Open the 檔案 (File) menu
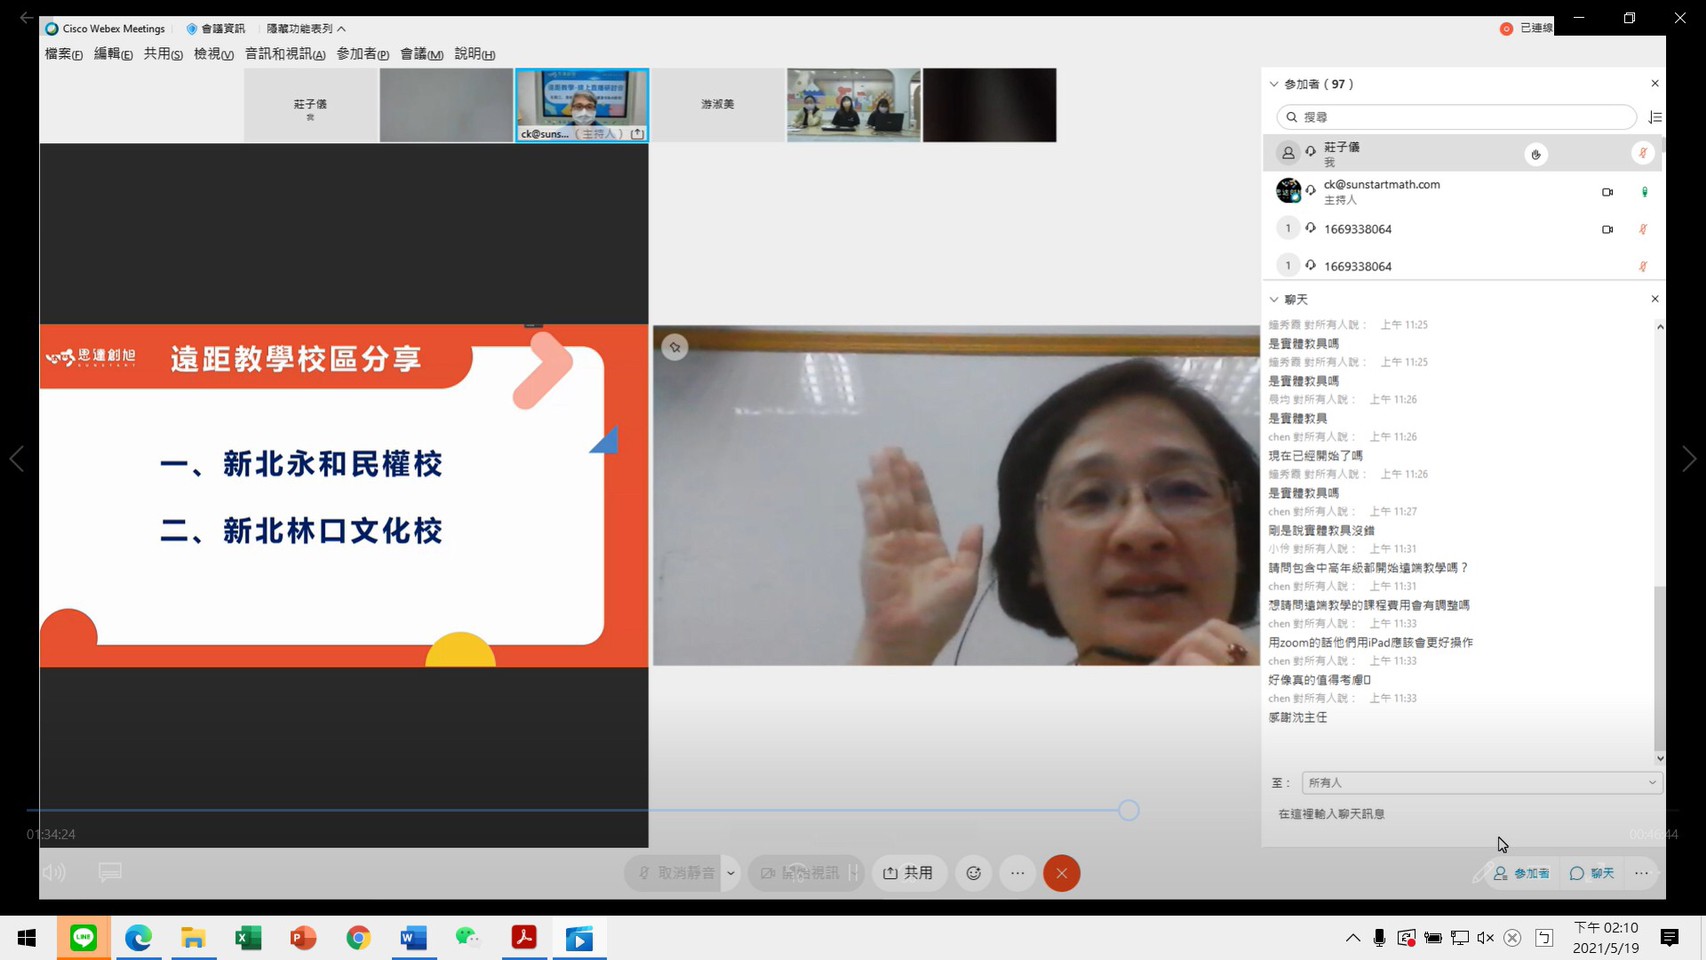This screenshot has height=960, width=1706. pos(63,54)
